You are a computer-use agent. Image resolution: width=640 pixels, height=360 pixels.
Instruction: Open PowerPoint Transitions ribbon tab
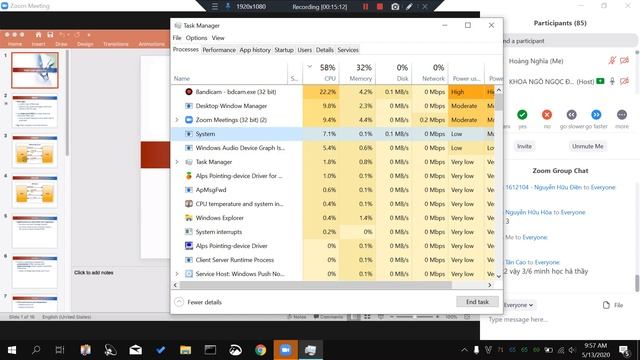(x=116, y=44)
